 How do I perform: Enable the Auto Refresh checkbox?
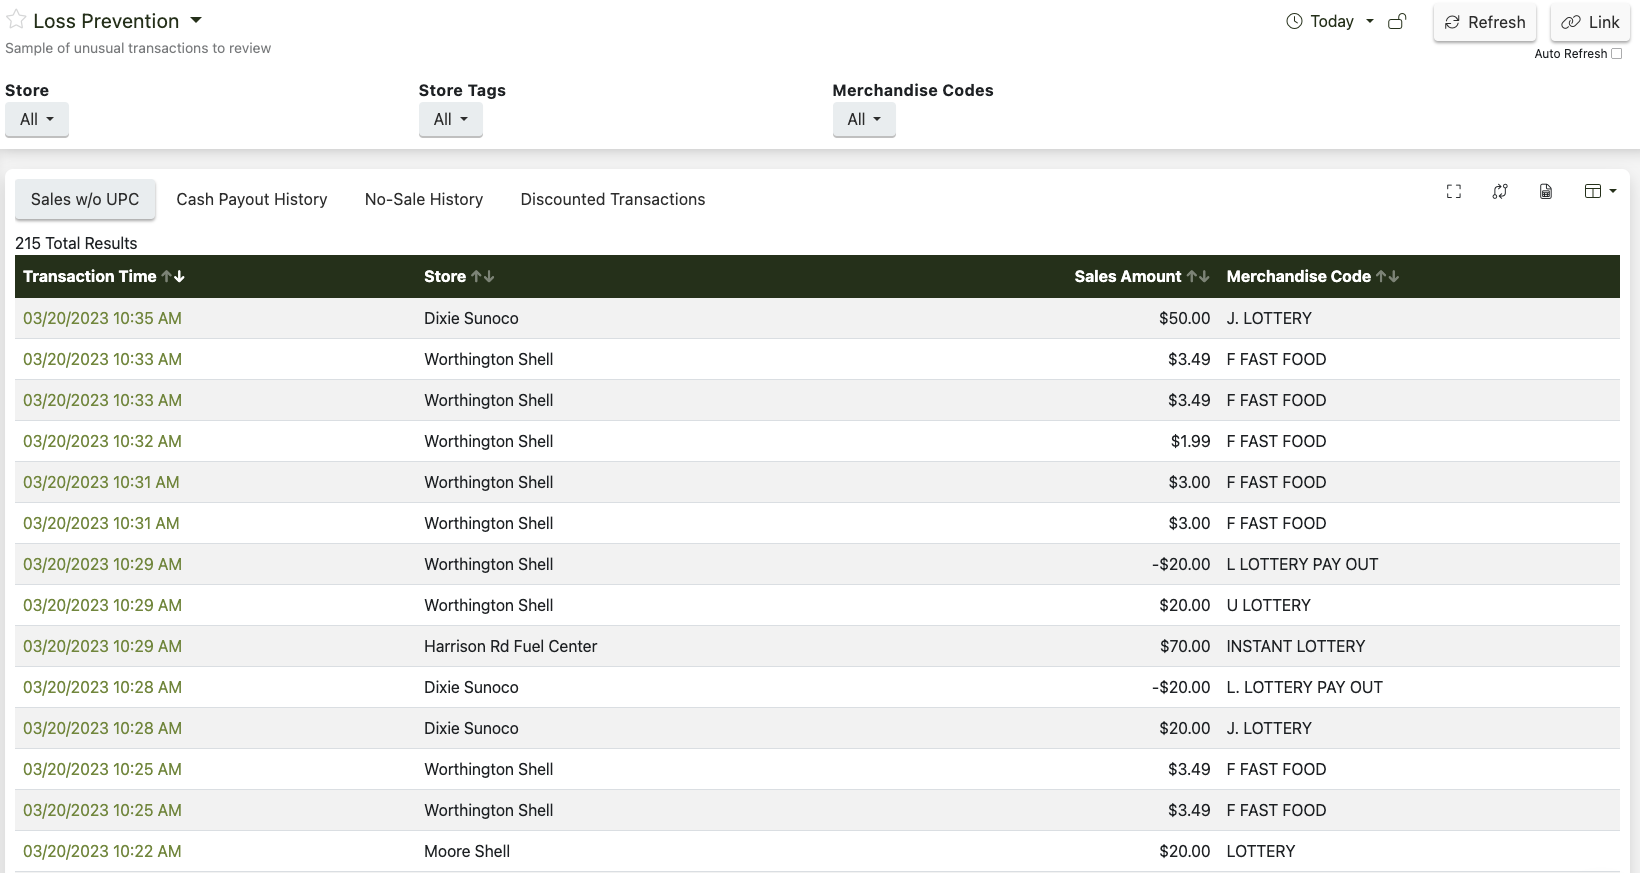1616,54
